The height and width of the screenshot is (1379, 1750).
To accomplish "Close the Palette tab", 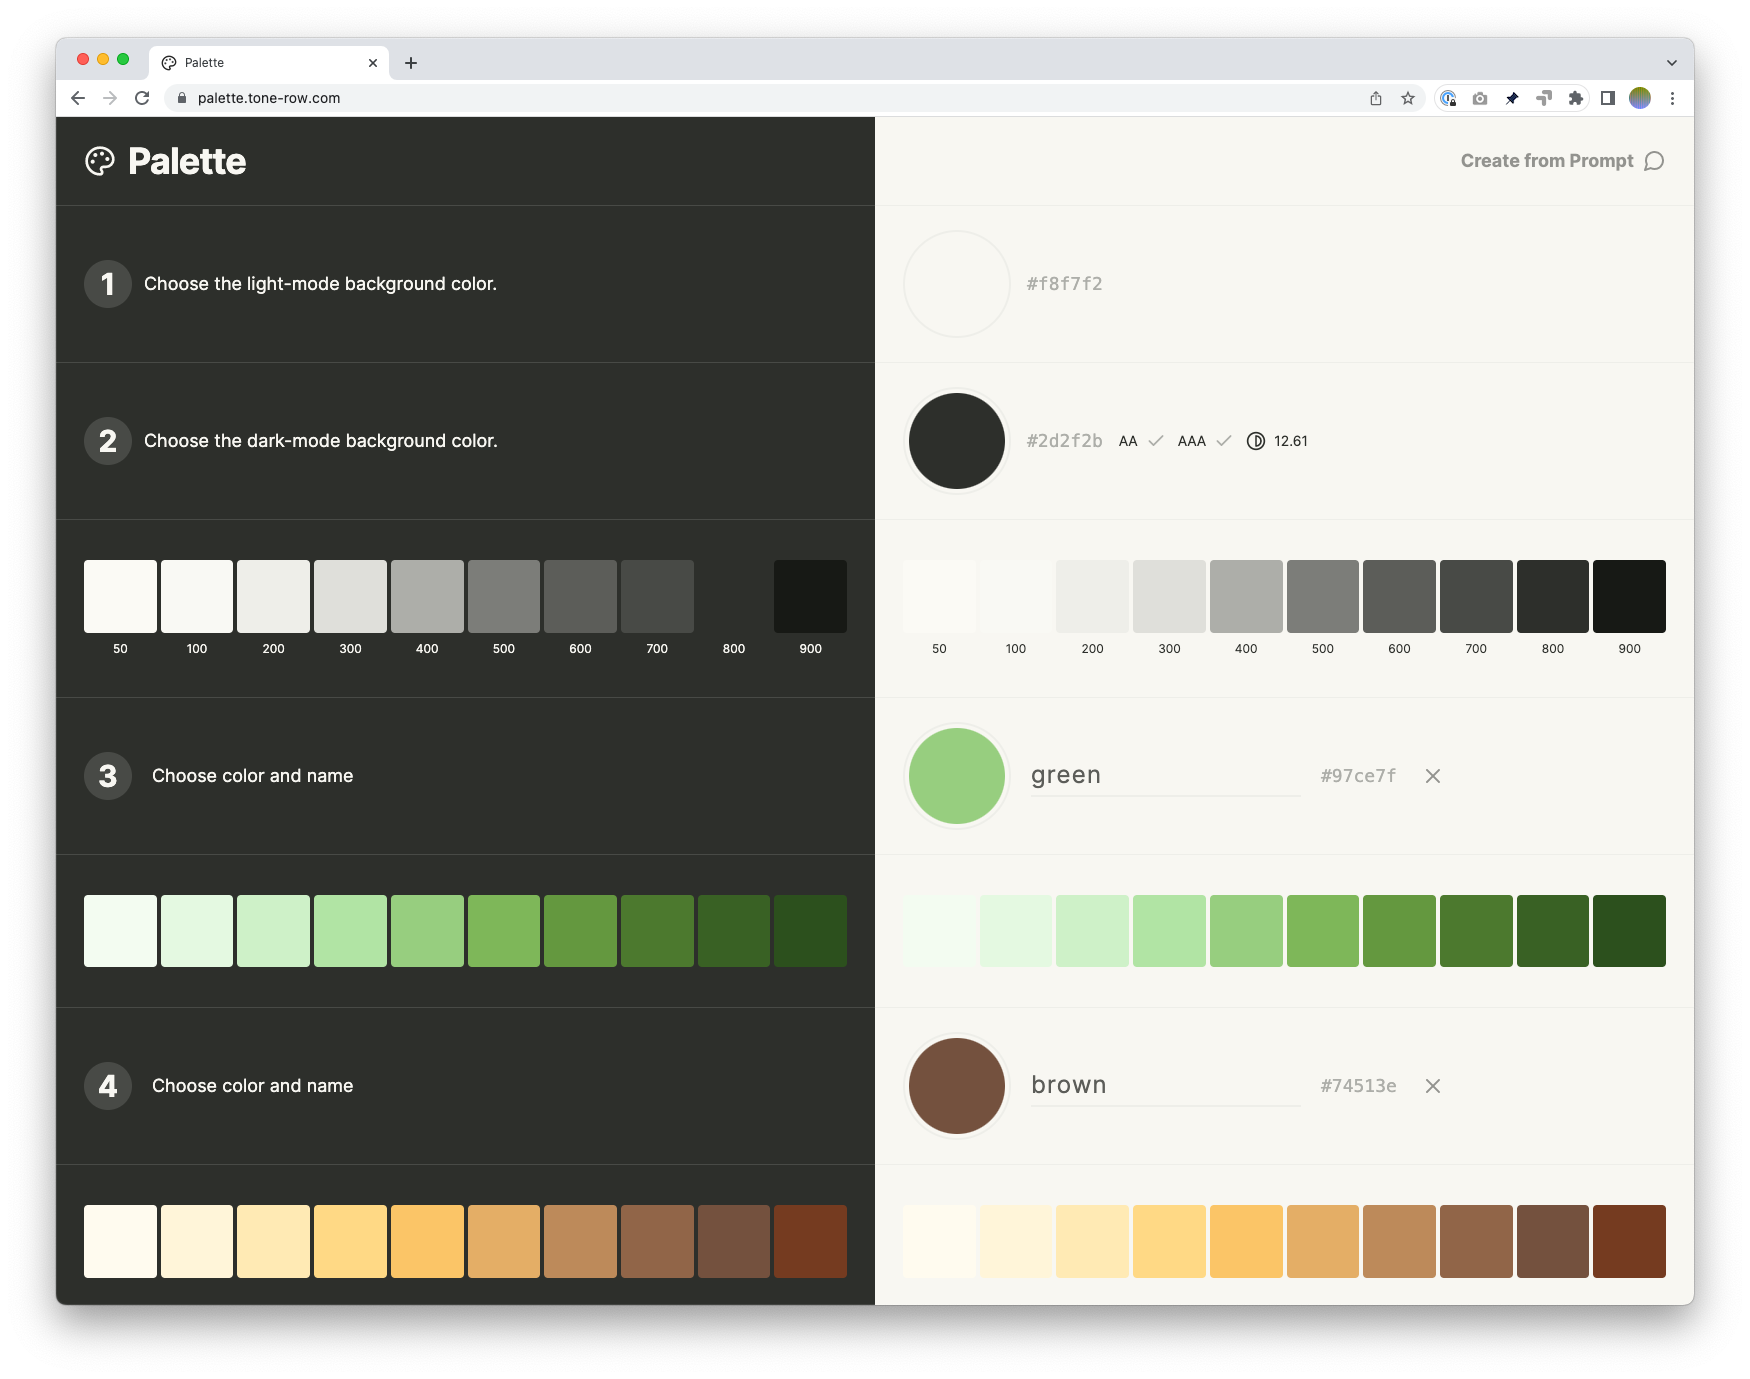I will pyautogui.click(x=373, y=63).
